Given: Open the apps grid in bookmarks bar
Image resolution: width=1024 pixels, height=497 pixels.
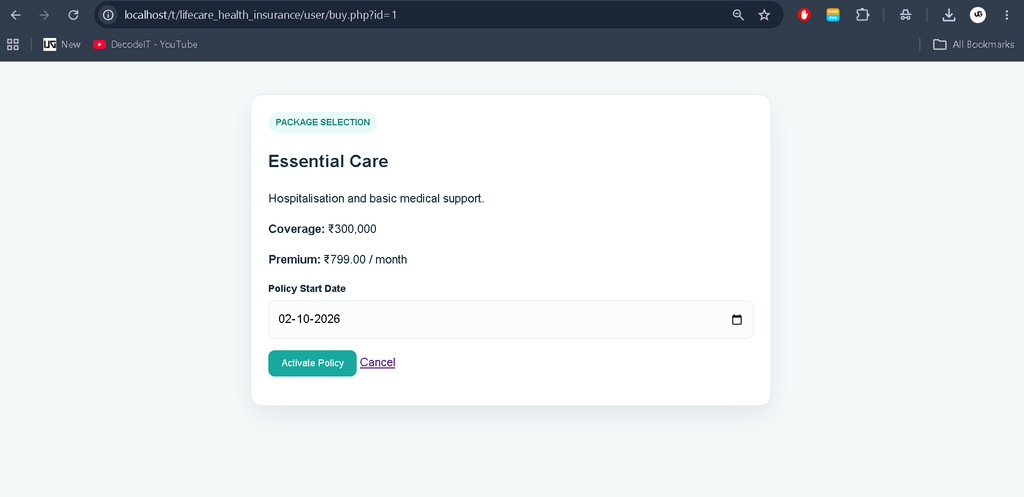Looking at the screenshot, I should click(x=12, y=44).
